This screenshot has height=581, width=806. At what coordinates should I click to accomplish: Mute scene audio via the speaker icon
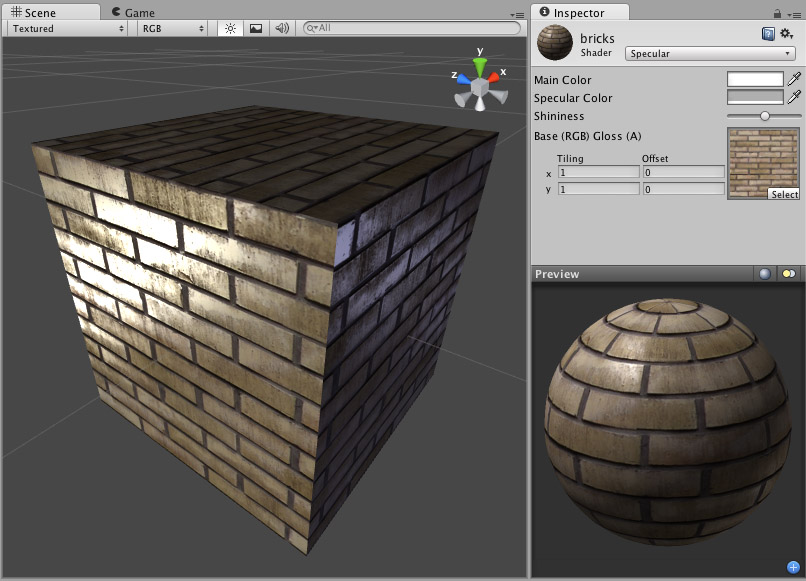pyautogui.click(x=280, y=29)
